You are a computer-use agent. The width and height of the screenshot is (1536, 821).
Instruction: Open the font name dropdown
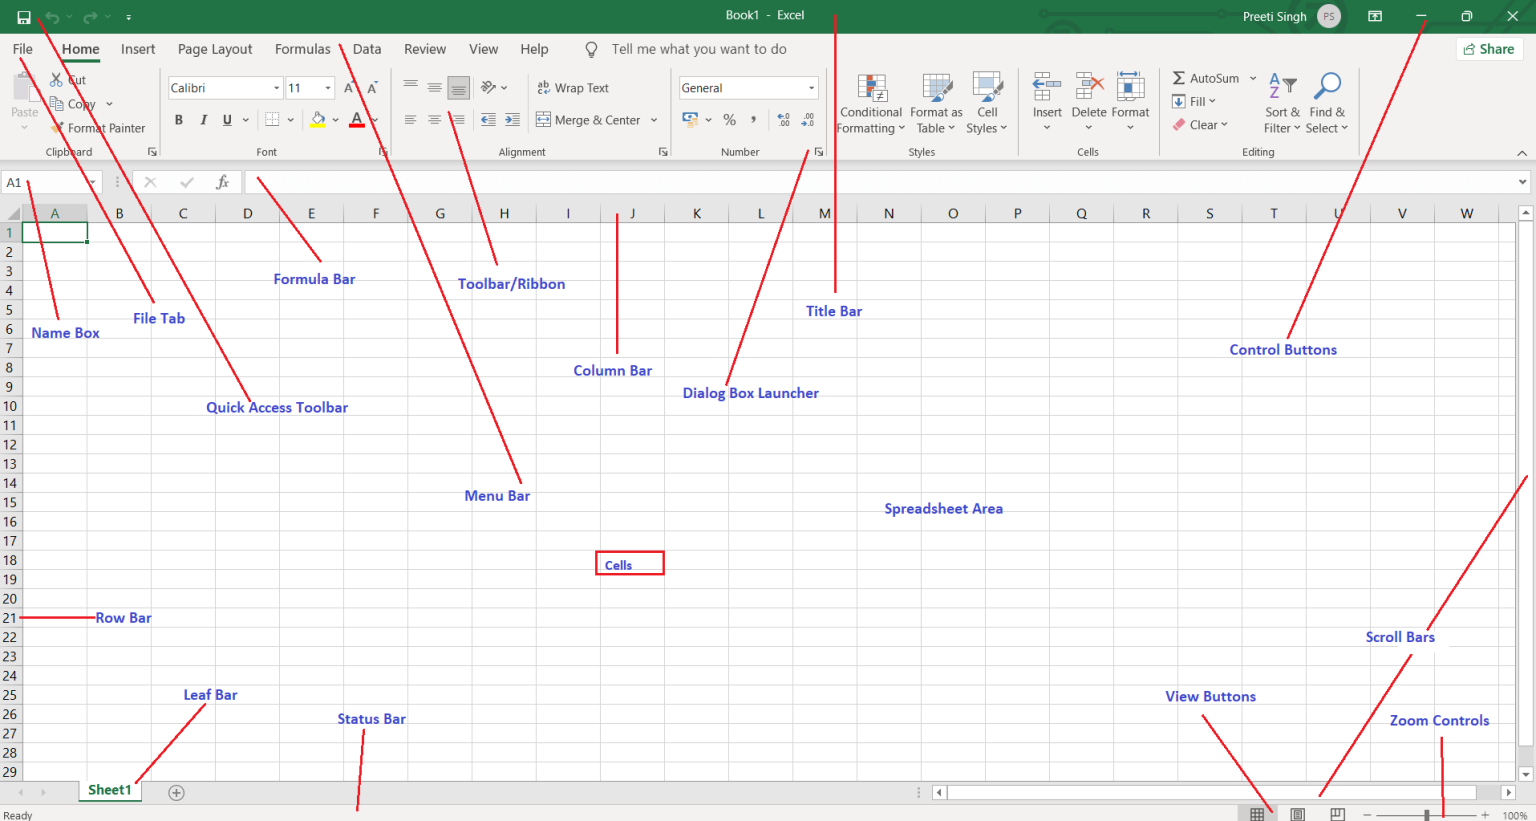tap(276, 87)
